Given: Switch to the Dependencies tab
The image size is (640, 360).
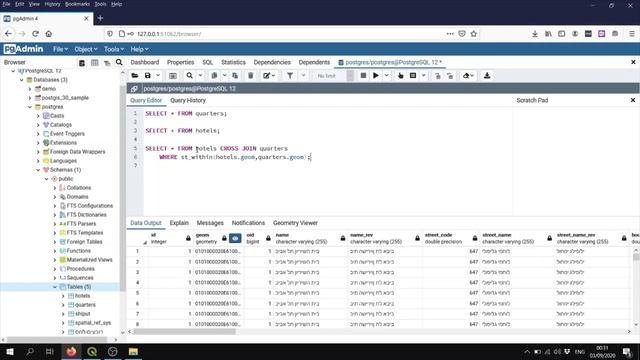Looking at the screenshot, I should coord(272,62).
